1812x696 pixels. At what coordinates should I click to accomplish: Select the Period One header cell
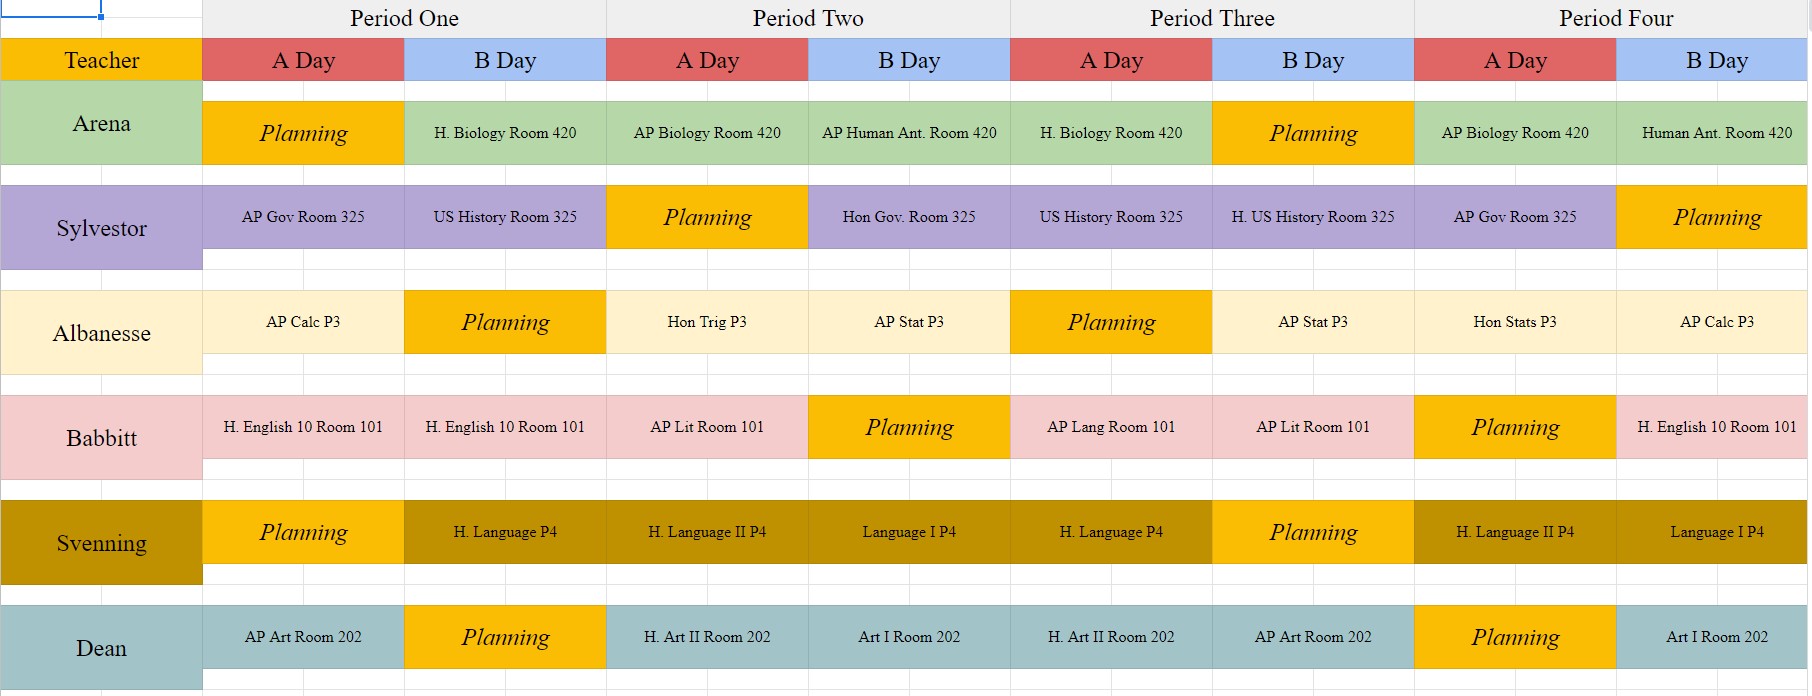pyautogui.click(x=404, y=18)
